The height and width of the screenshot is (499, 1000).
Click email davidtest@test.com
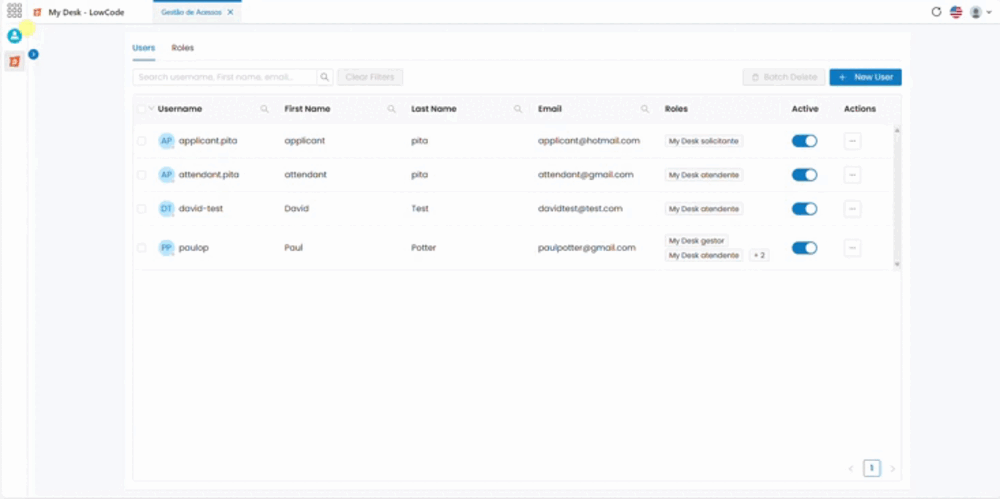[x=580, y=209]
